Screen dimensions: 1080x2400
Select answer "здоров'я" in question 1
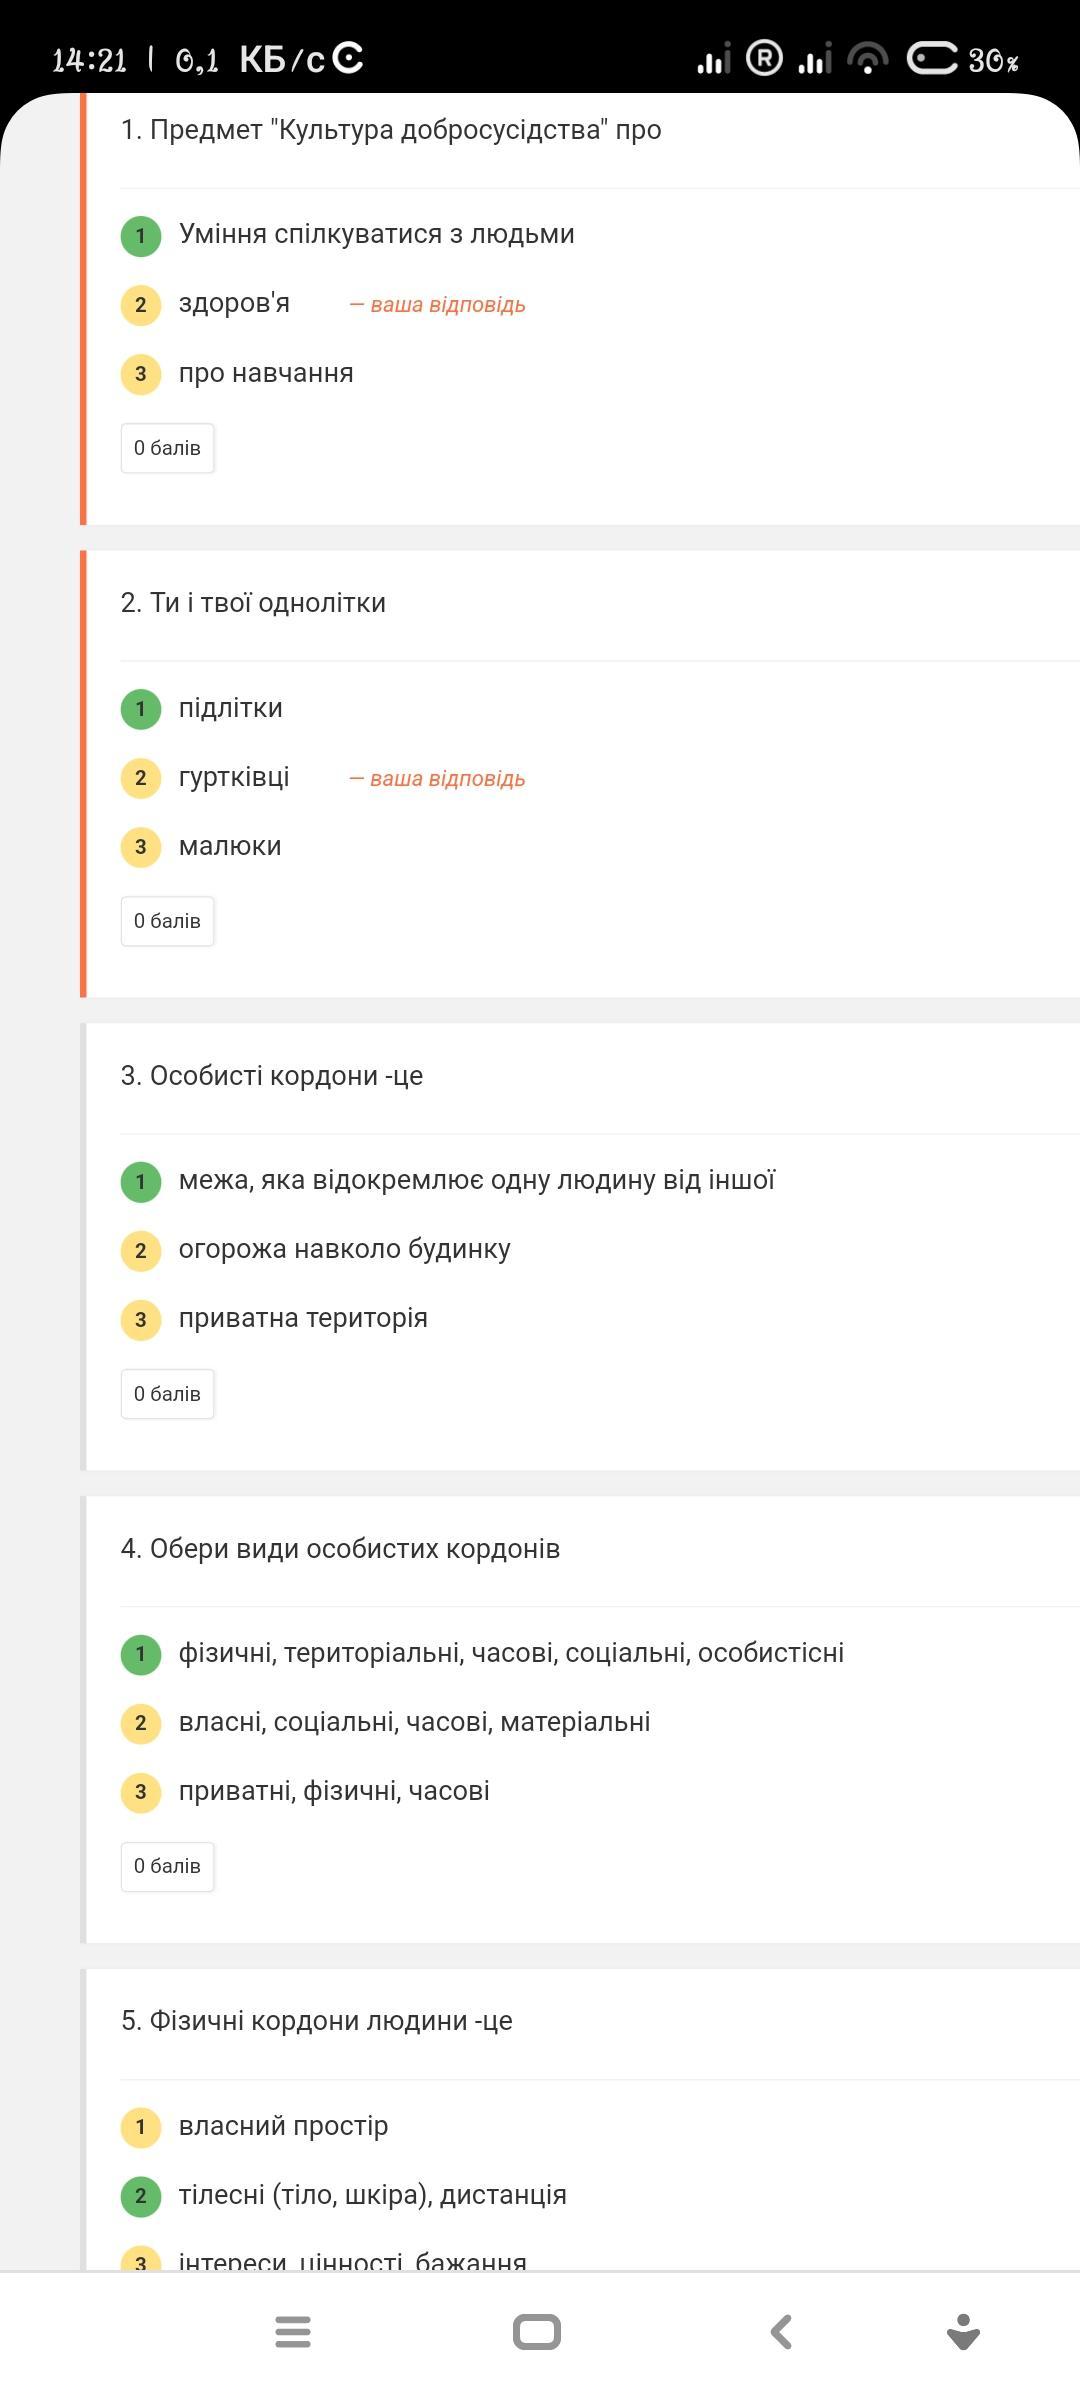234,303
